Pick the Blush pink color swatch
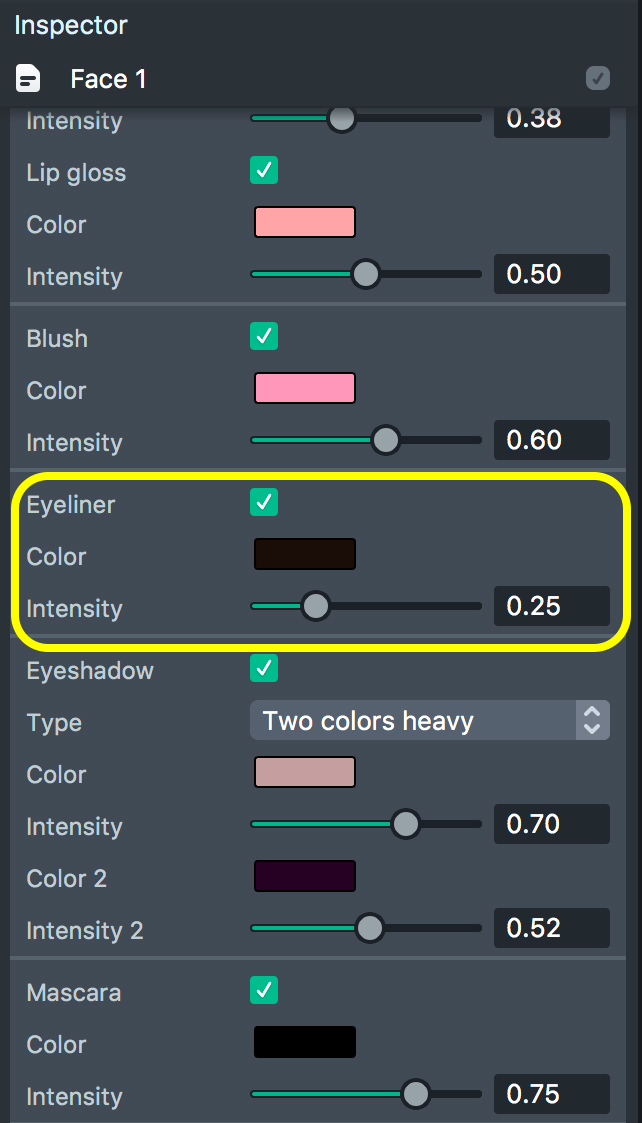This screenshot has height=1123, width=642. click(x=305, y=388)
